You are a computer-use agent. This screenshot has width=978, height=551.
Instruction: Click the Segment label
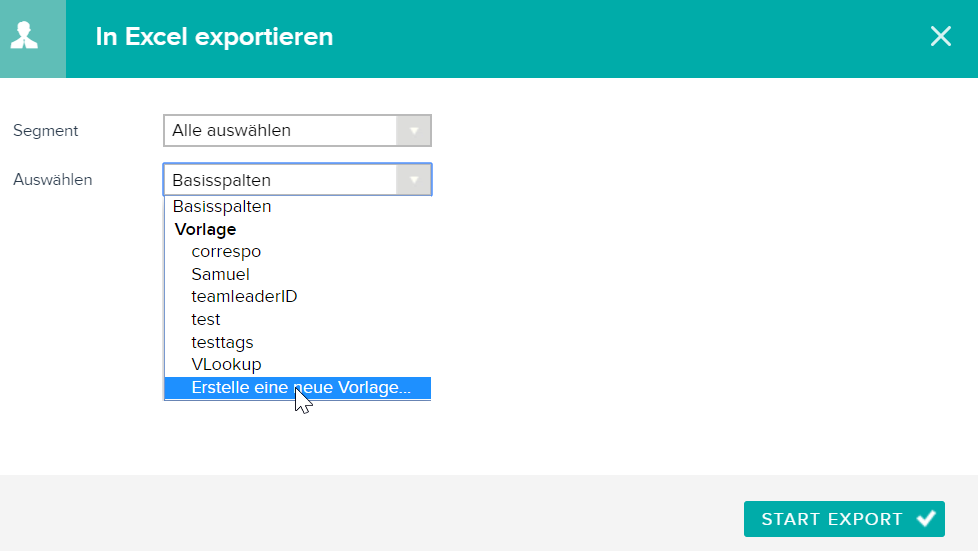(x=46, y=130)
